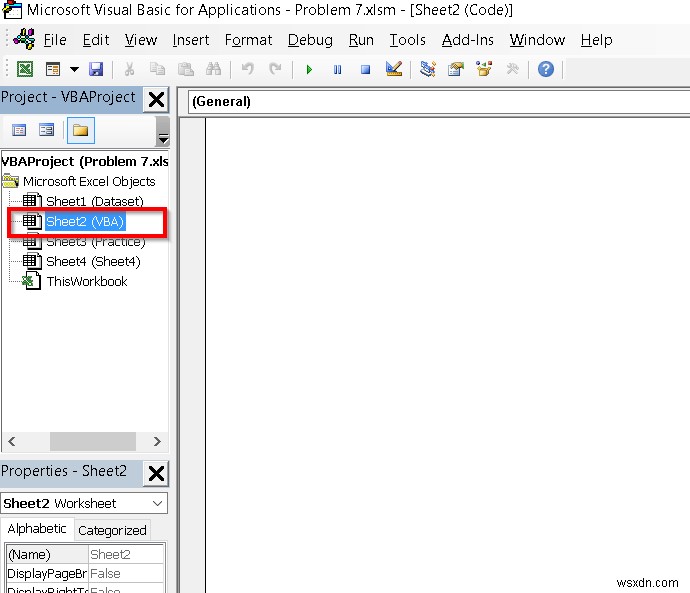690x593 pixels.
Task: Toggle Design Mode icon
Action: (393, 69)
